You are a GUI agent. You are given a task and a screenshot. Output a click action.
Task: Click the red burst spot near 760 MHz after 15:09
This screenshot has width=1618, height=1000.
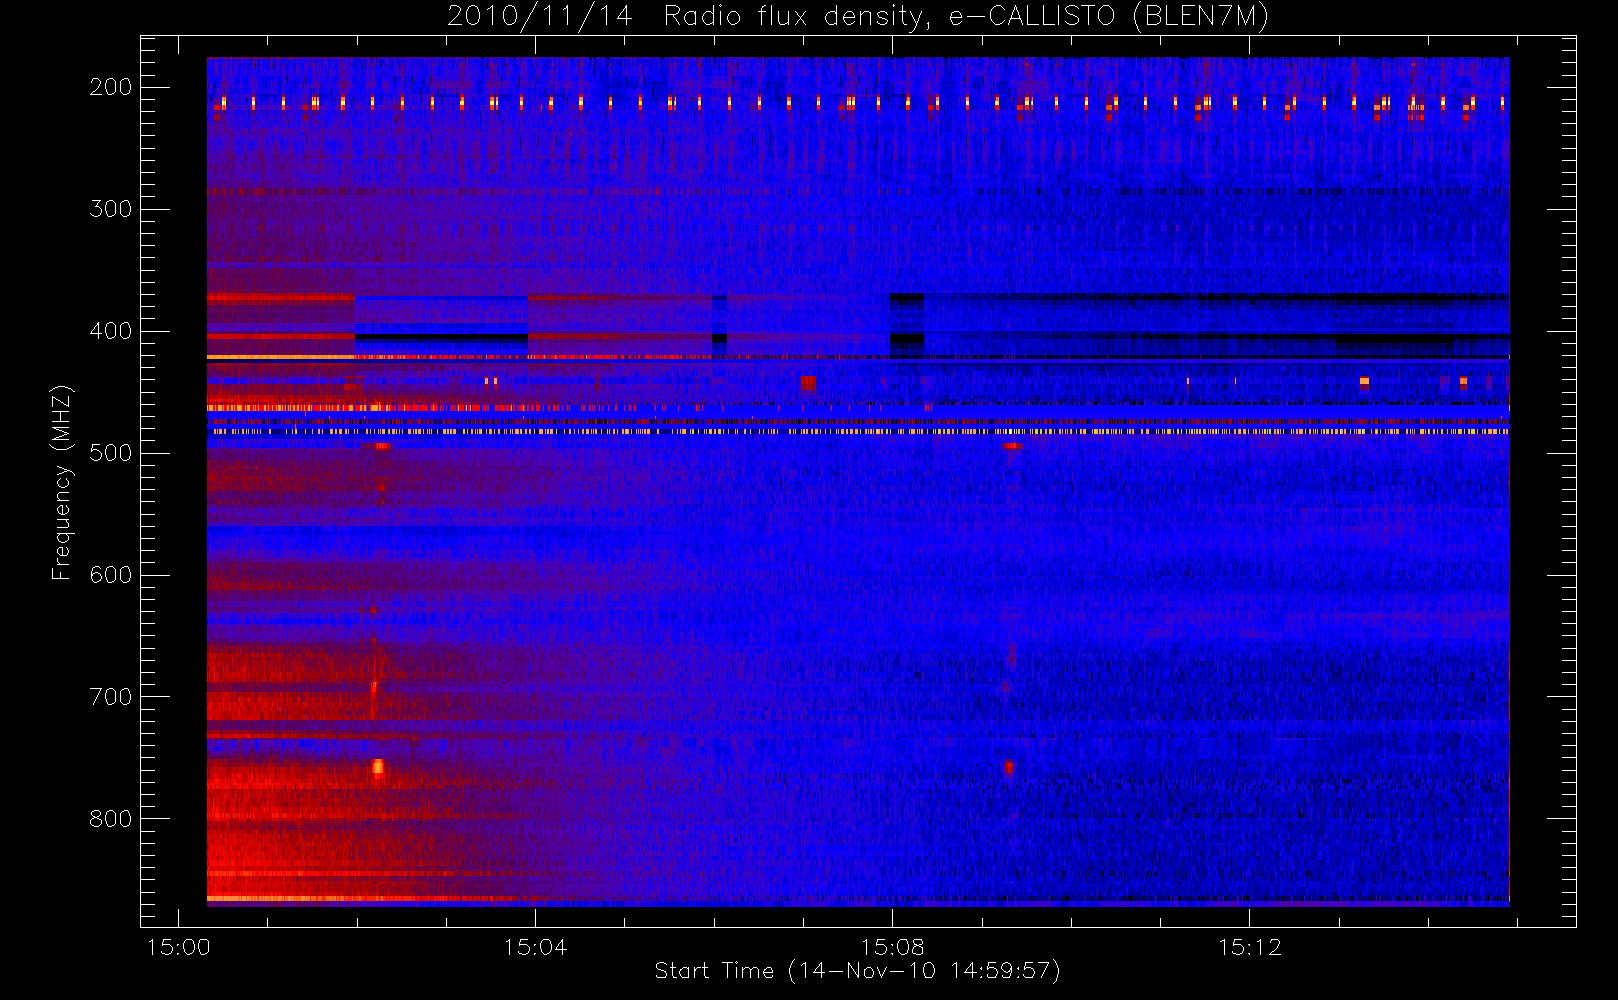point(1009,768)
